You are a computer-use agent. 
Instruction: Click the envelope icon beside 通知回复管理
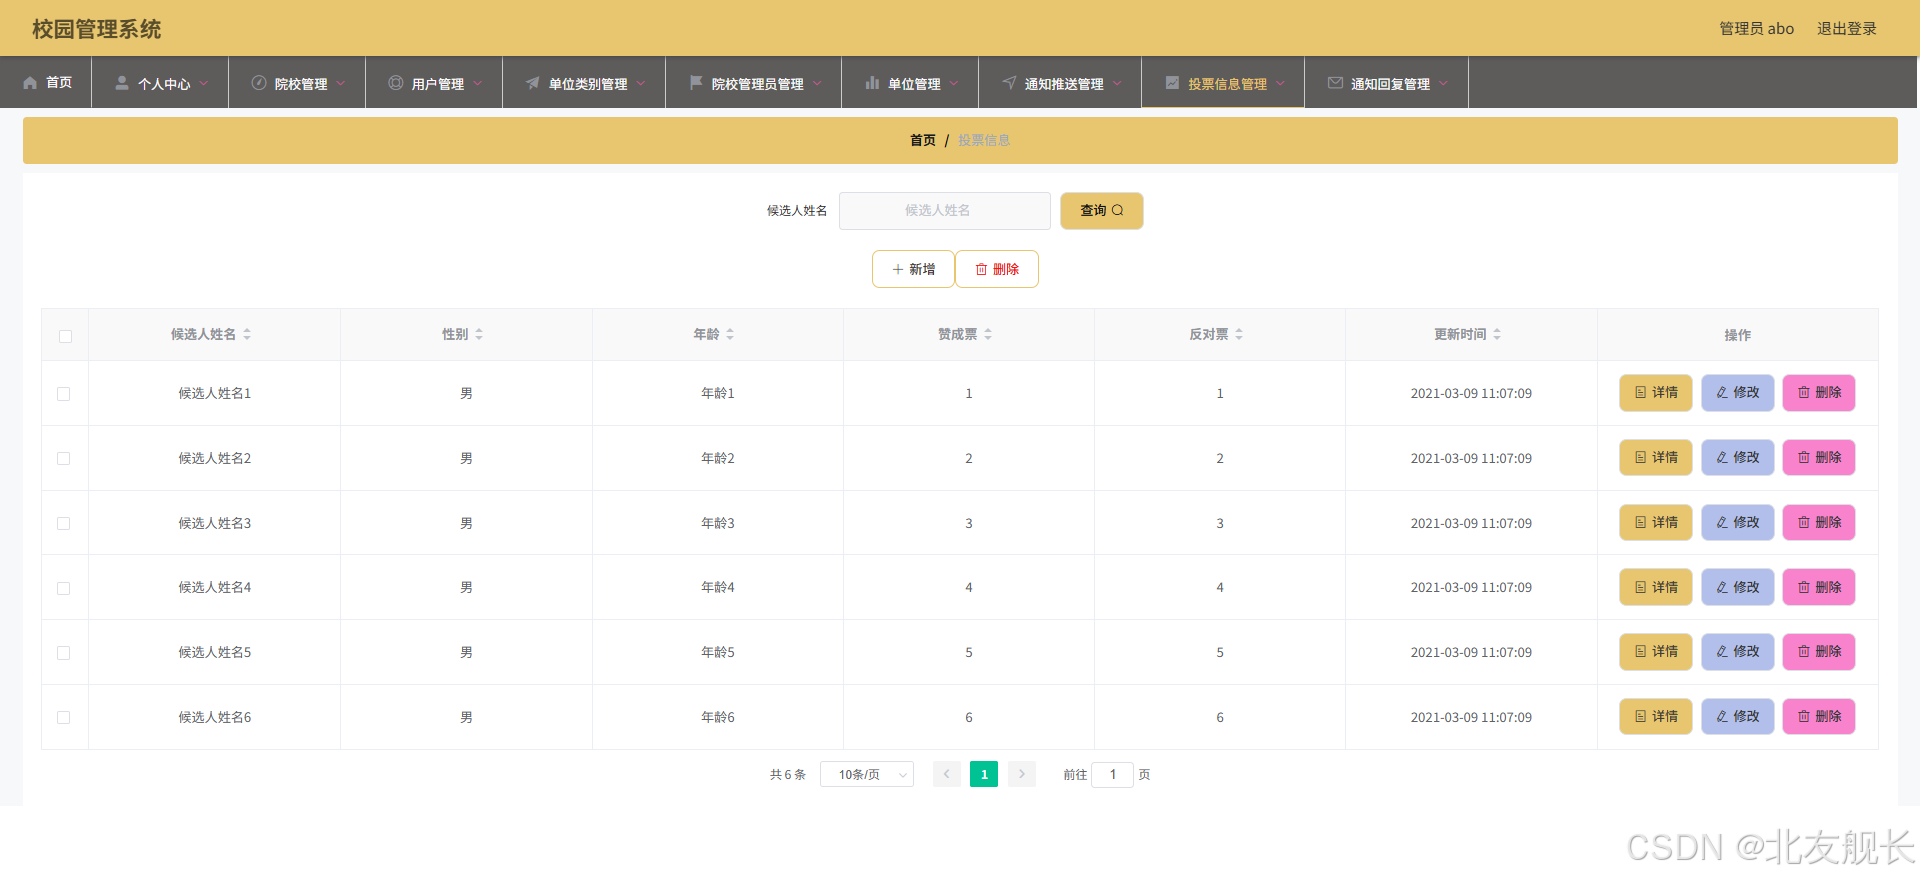(1335, 83)
